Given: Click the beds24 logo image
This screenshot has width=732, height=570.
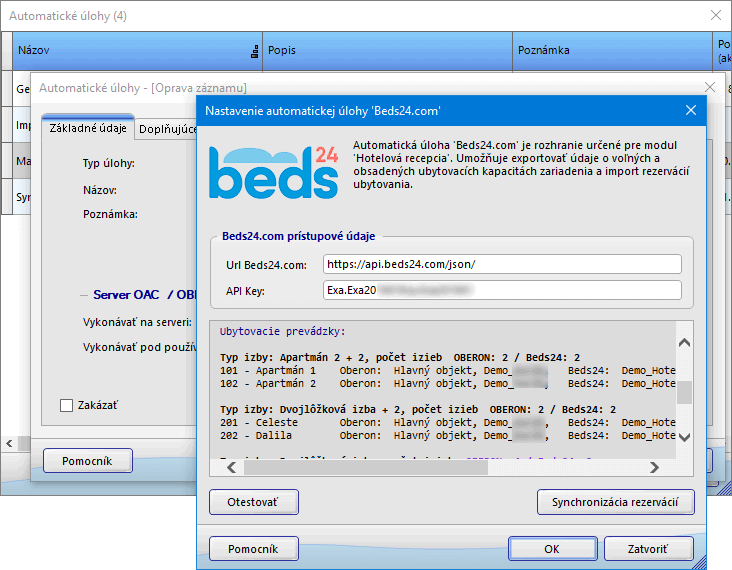Looking at the screenshot, I should (x=274, y=171).
